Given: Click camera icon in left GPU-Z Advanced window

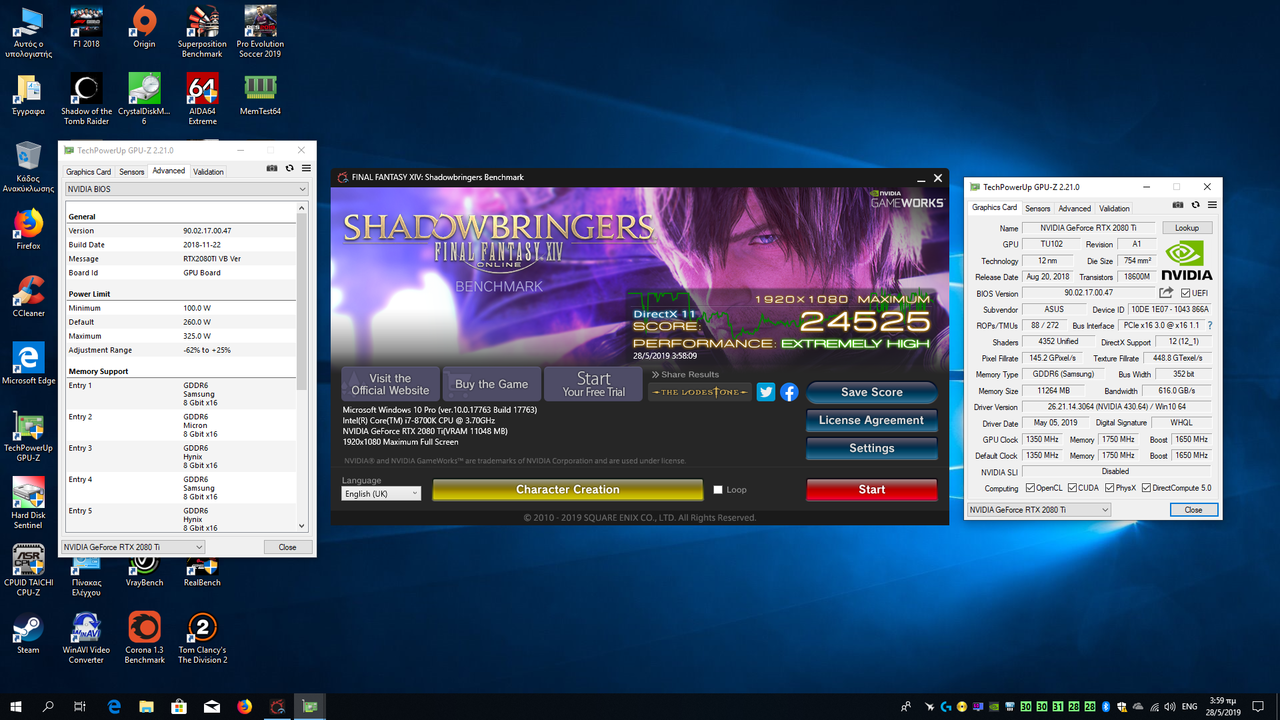Looking at the screenshot, I should click(x=272, y=169).
